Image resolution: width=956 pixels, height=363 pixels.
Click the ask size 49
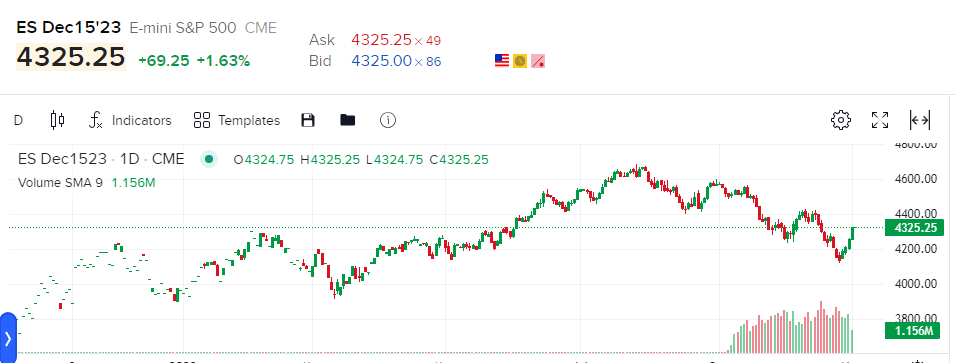(433, 41)
